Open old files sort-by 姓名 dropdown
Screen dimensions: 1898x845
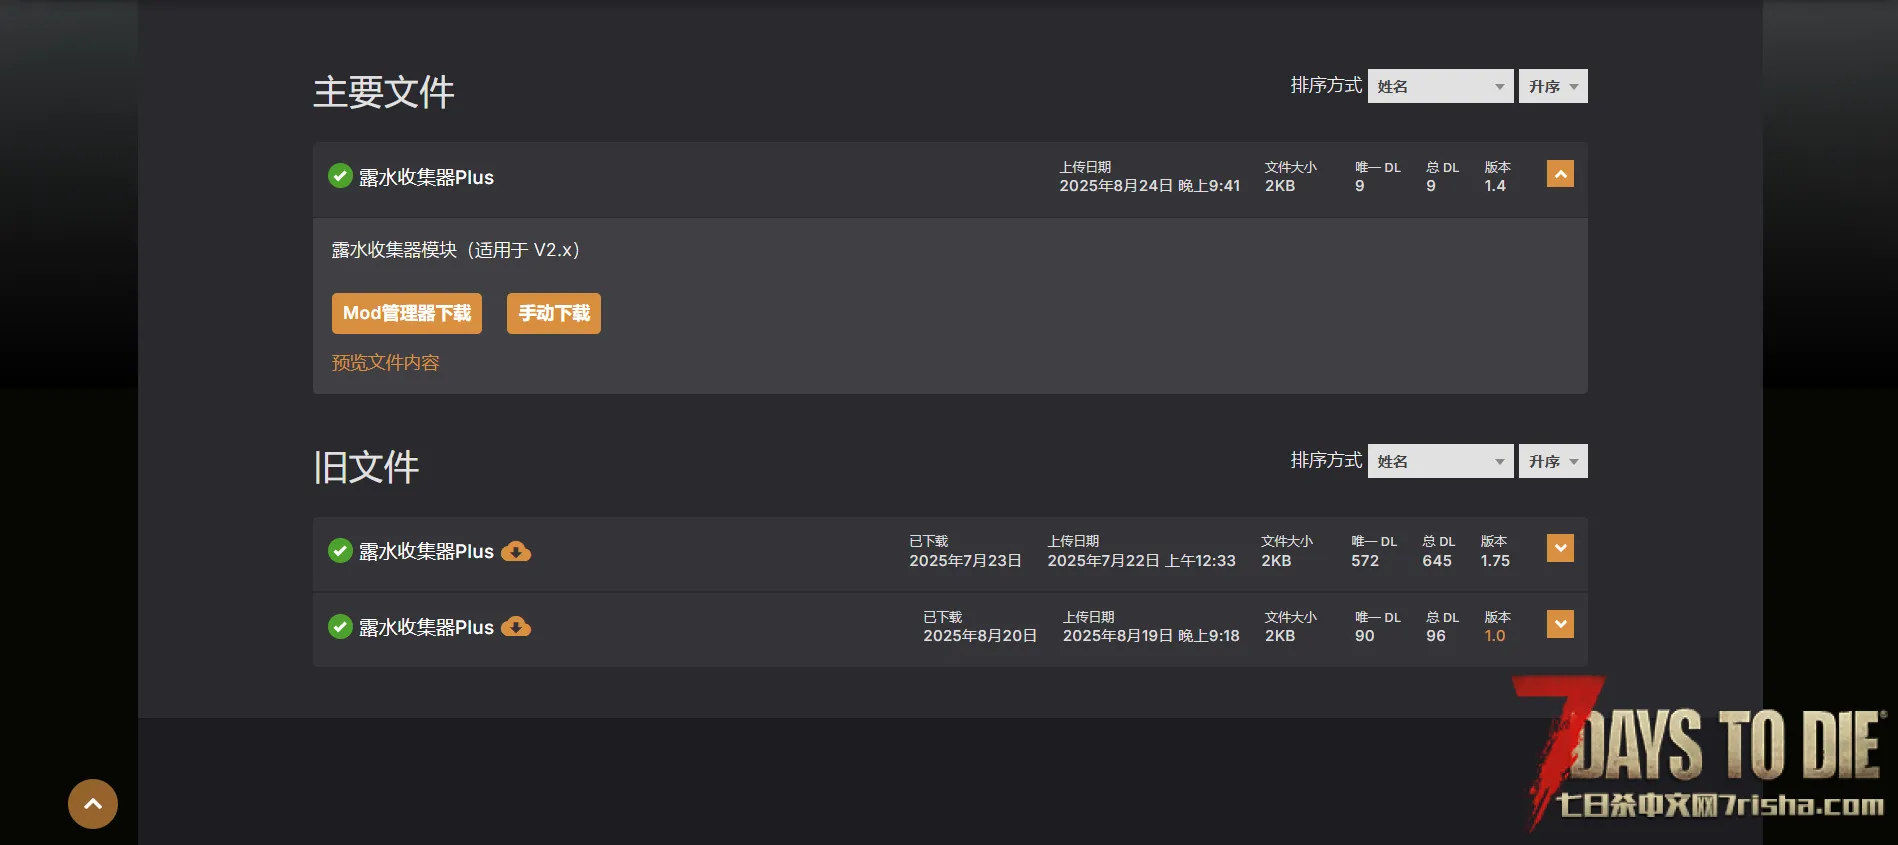point(1440,461)
